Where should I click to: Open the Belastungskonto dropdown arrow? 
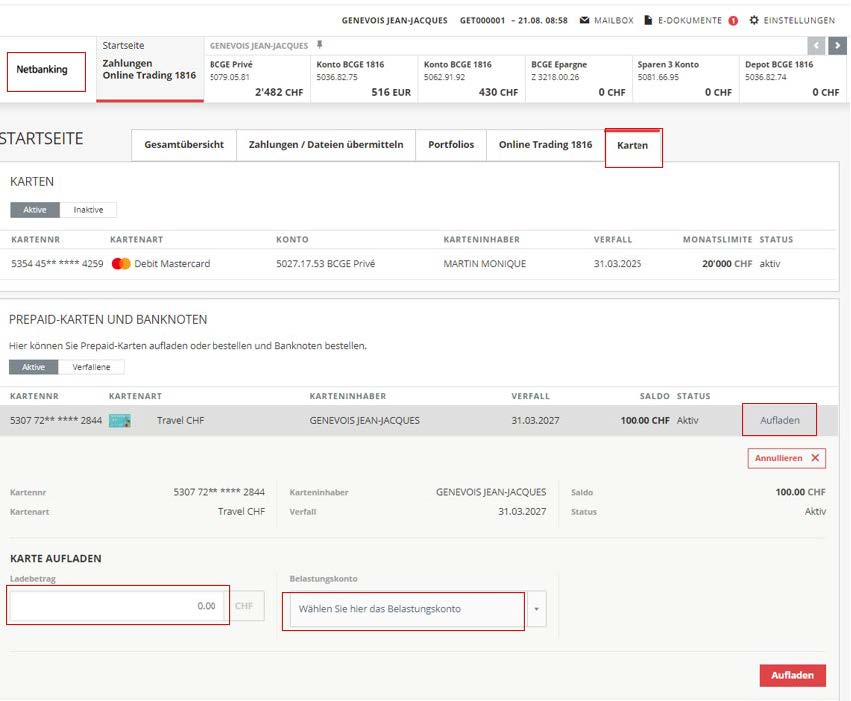[536, 609]
